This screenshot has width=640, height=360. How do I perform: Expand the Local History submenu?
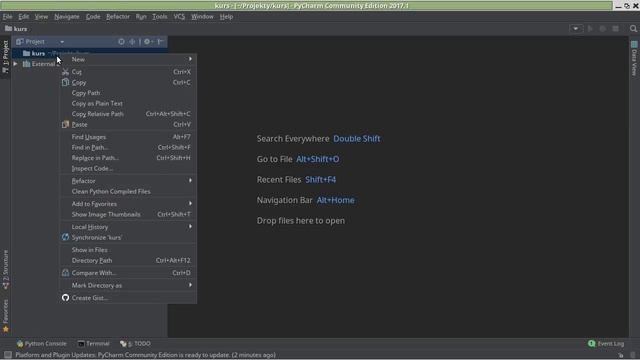click(128, 227)
